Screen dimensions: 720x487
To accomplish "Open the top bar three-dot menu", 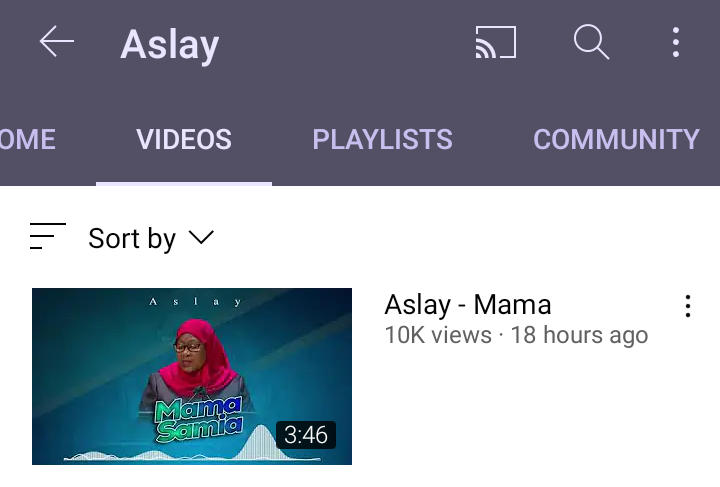I will click(x=675, y=42).
